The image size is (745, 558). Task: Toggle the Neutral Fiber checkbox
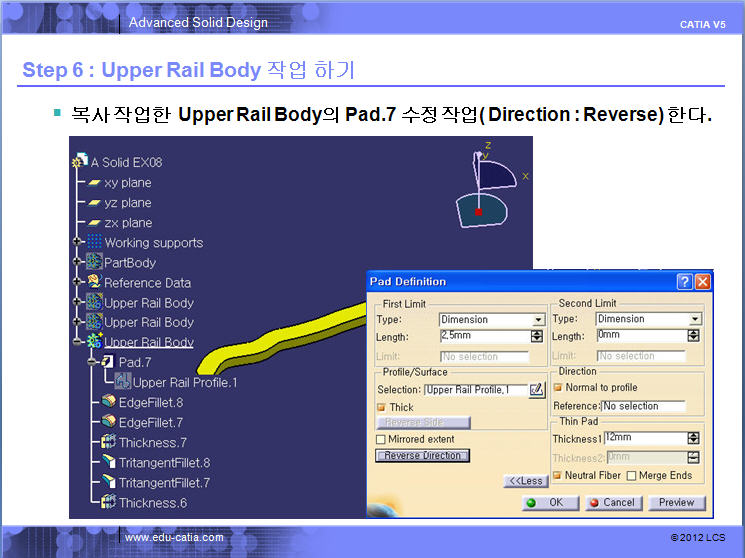[x=558, y=475]
